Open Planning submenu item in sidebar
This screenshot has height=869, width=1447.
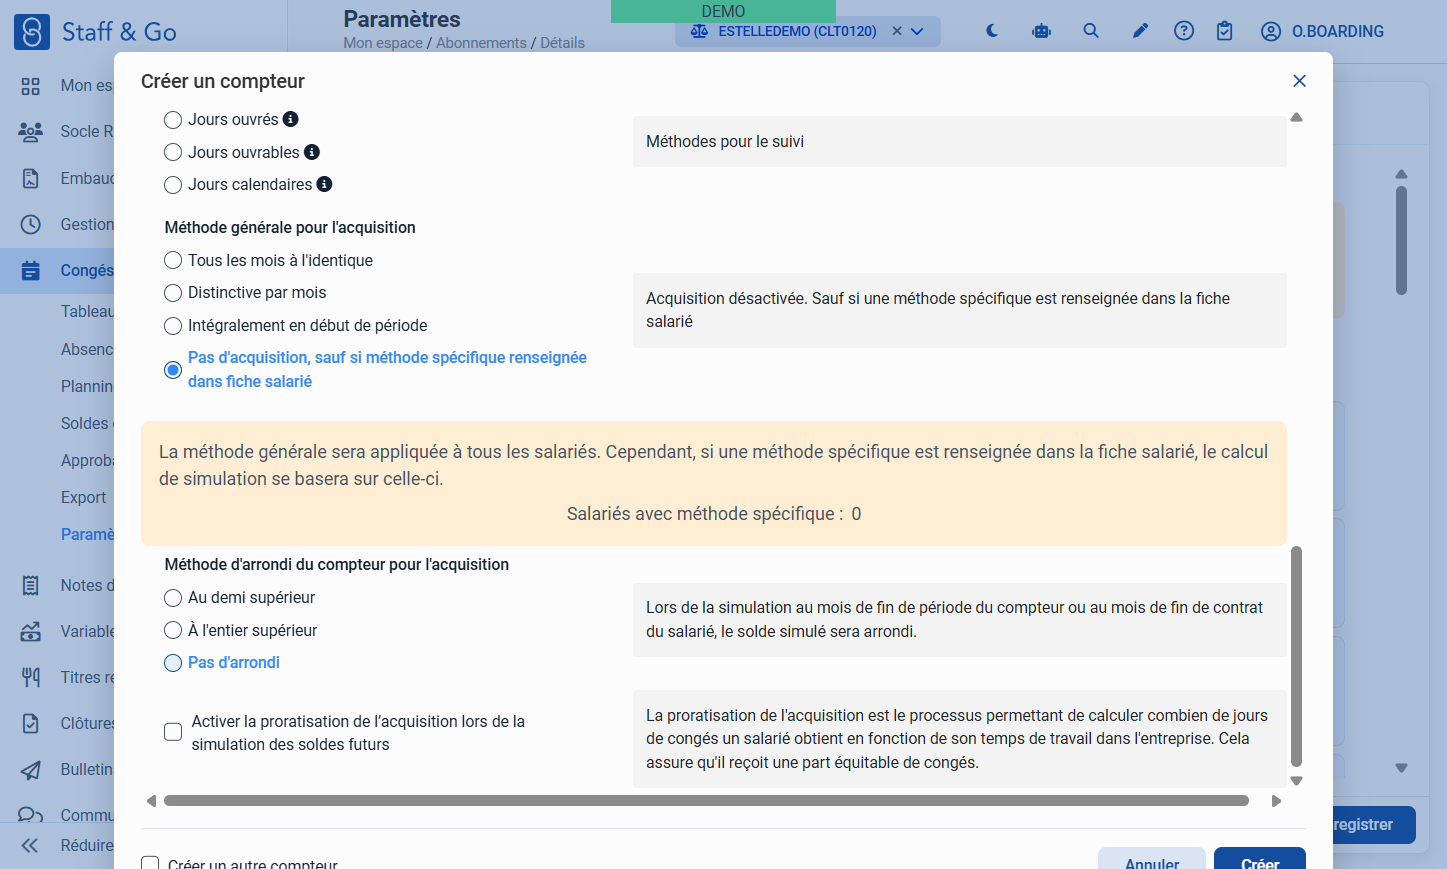(x=87, y=386)
